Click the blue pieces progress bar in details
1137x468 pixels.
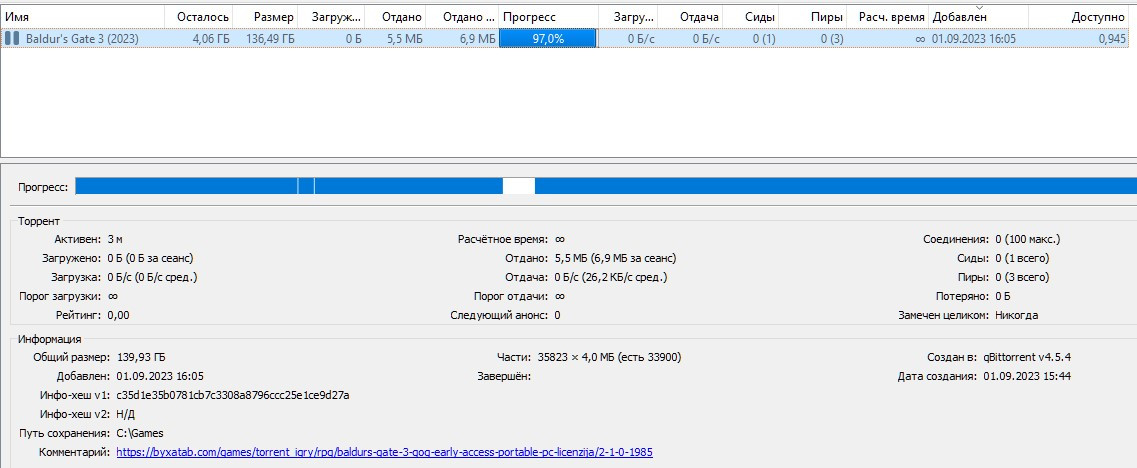click(800, 186)
